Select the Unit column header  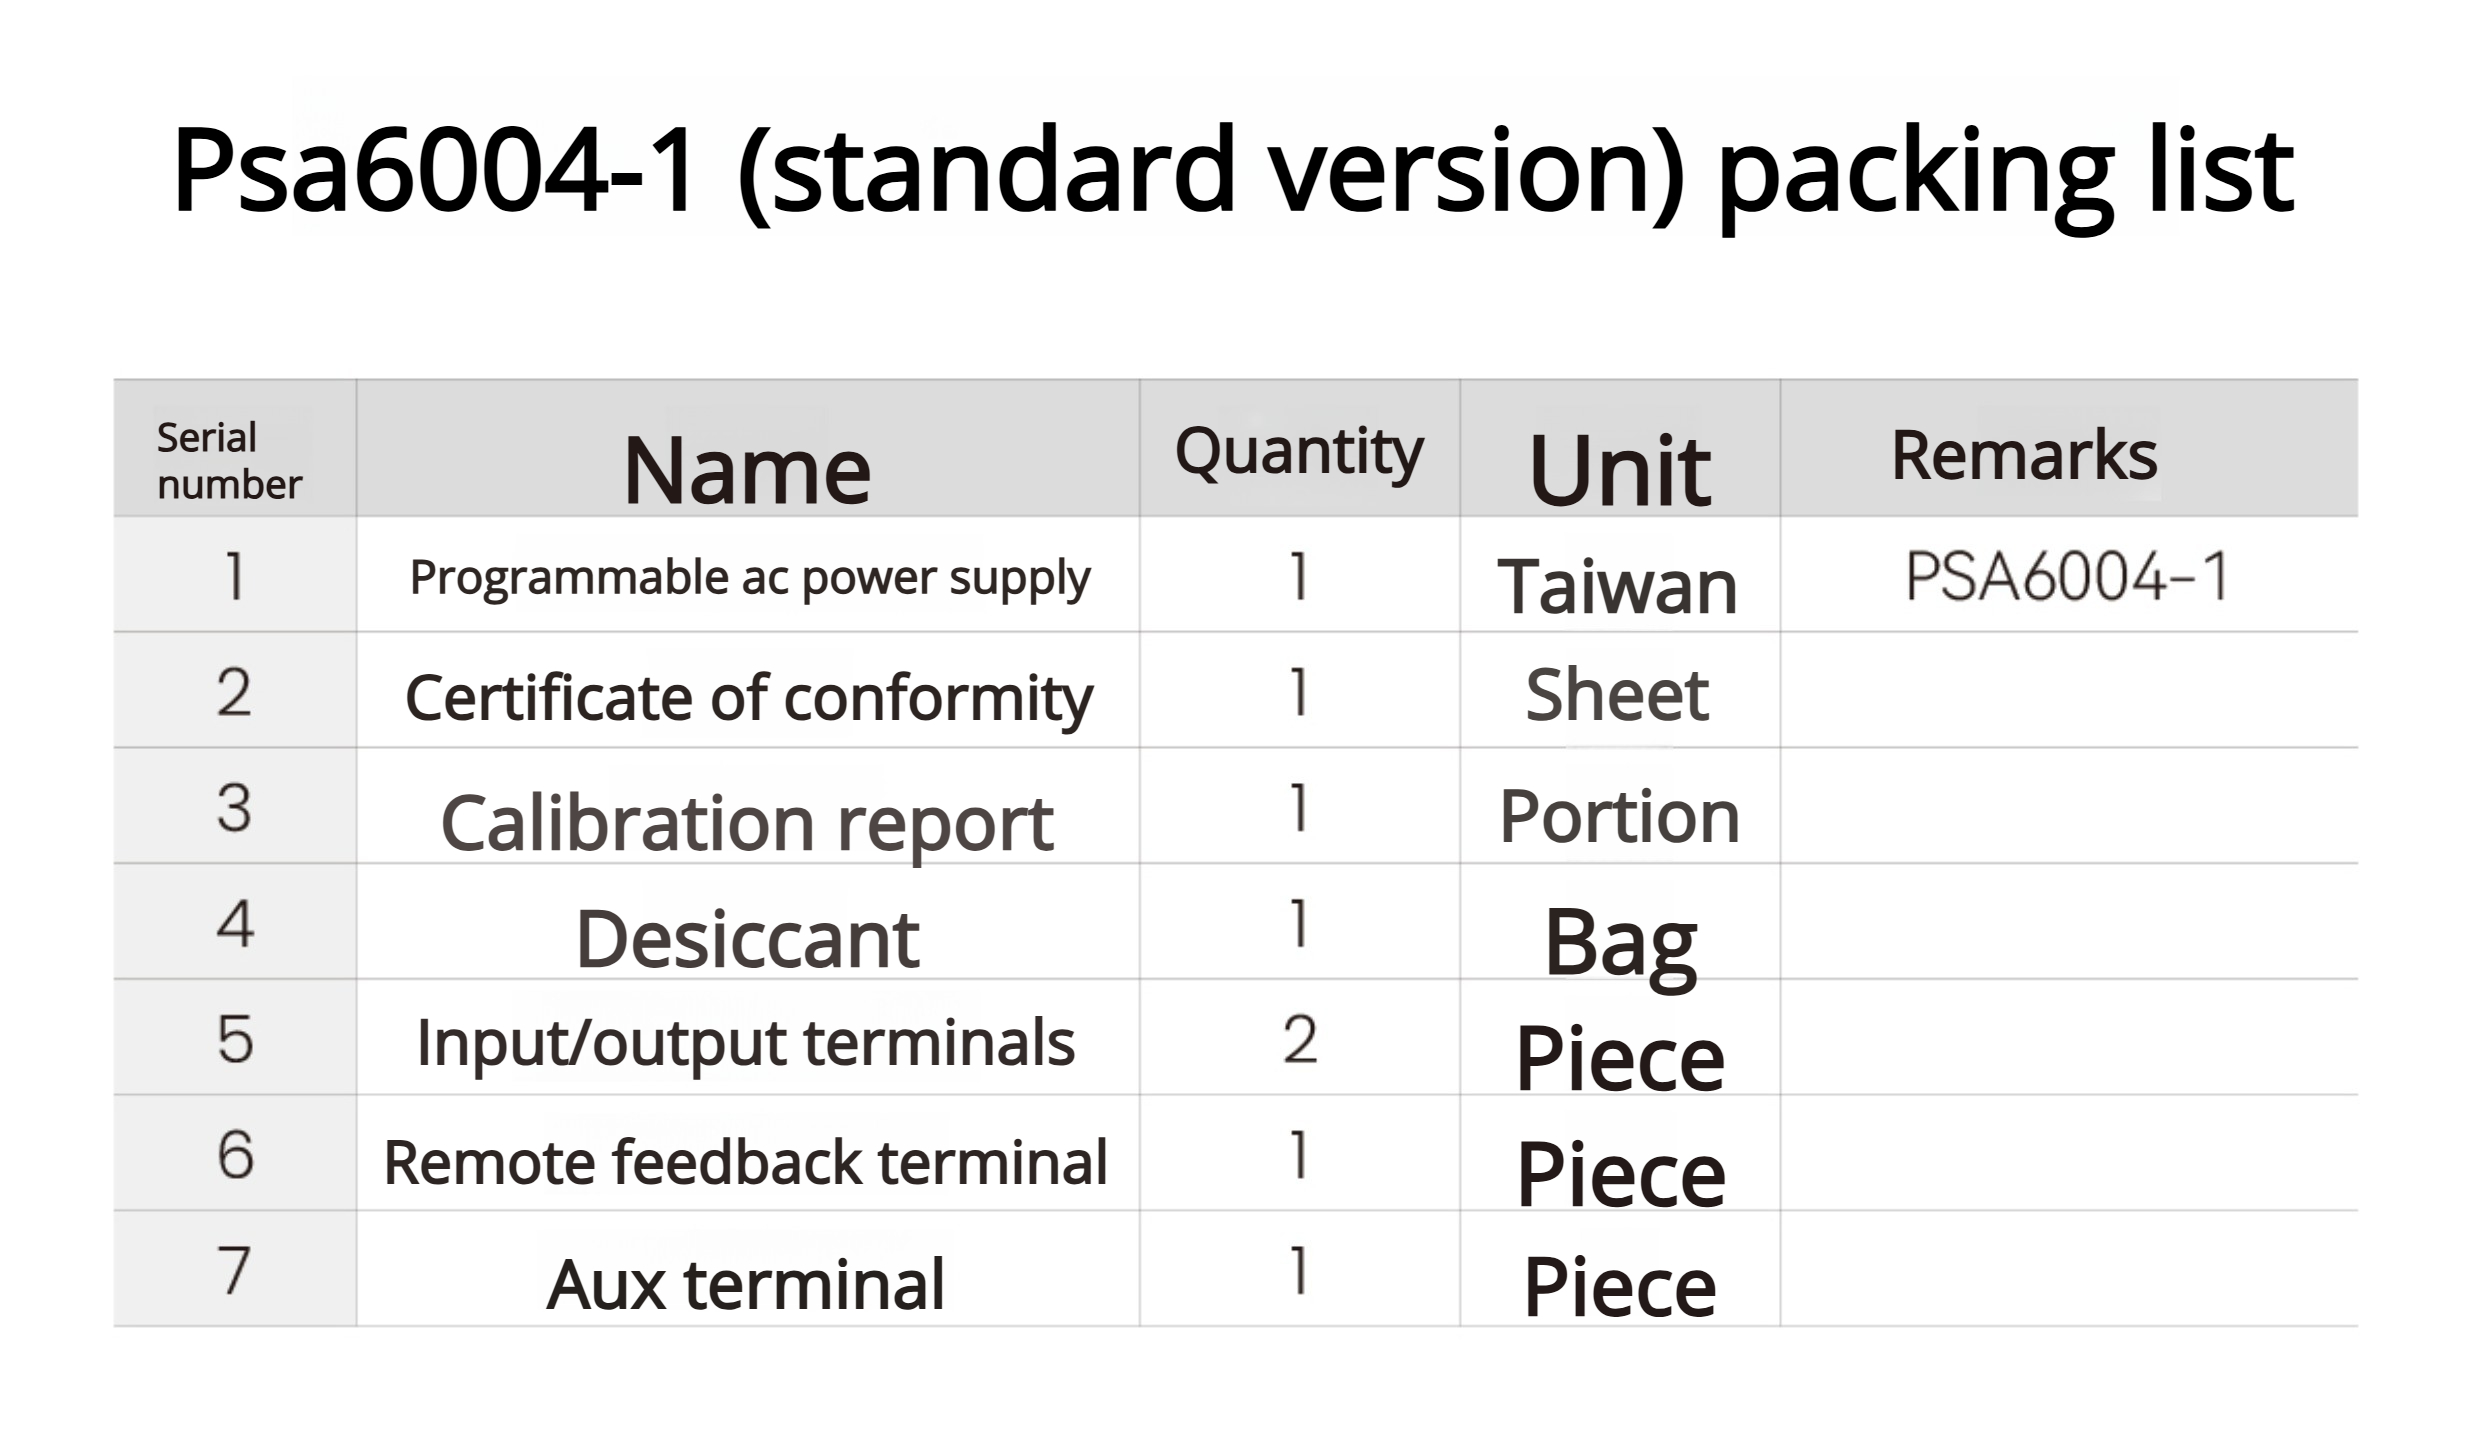pyautogui.click(x=1619, y=470)
